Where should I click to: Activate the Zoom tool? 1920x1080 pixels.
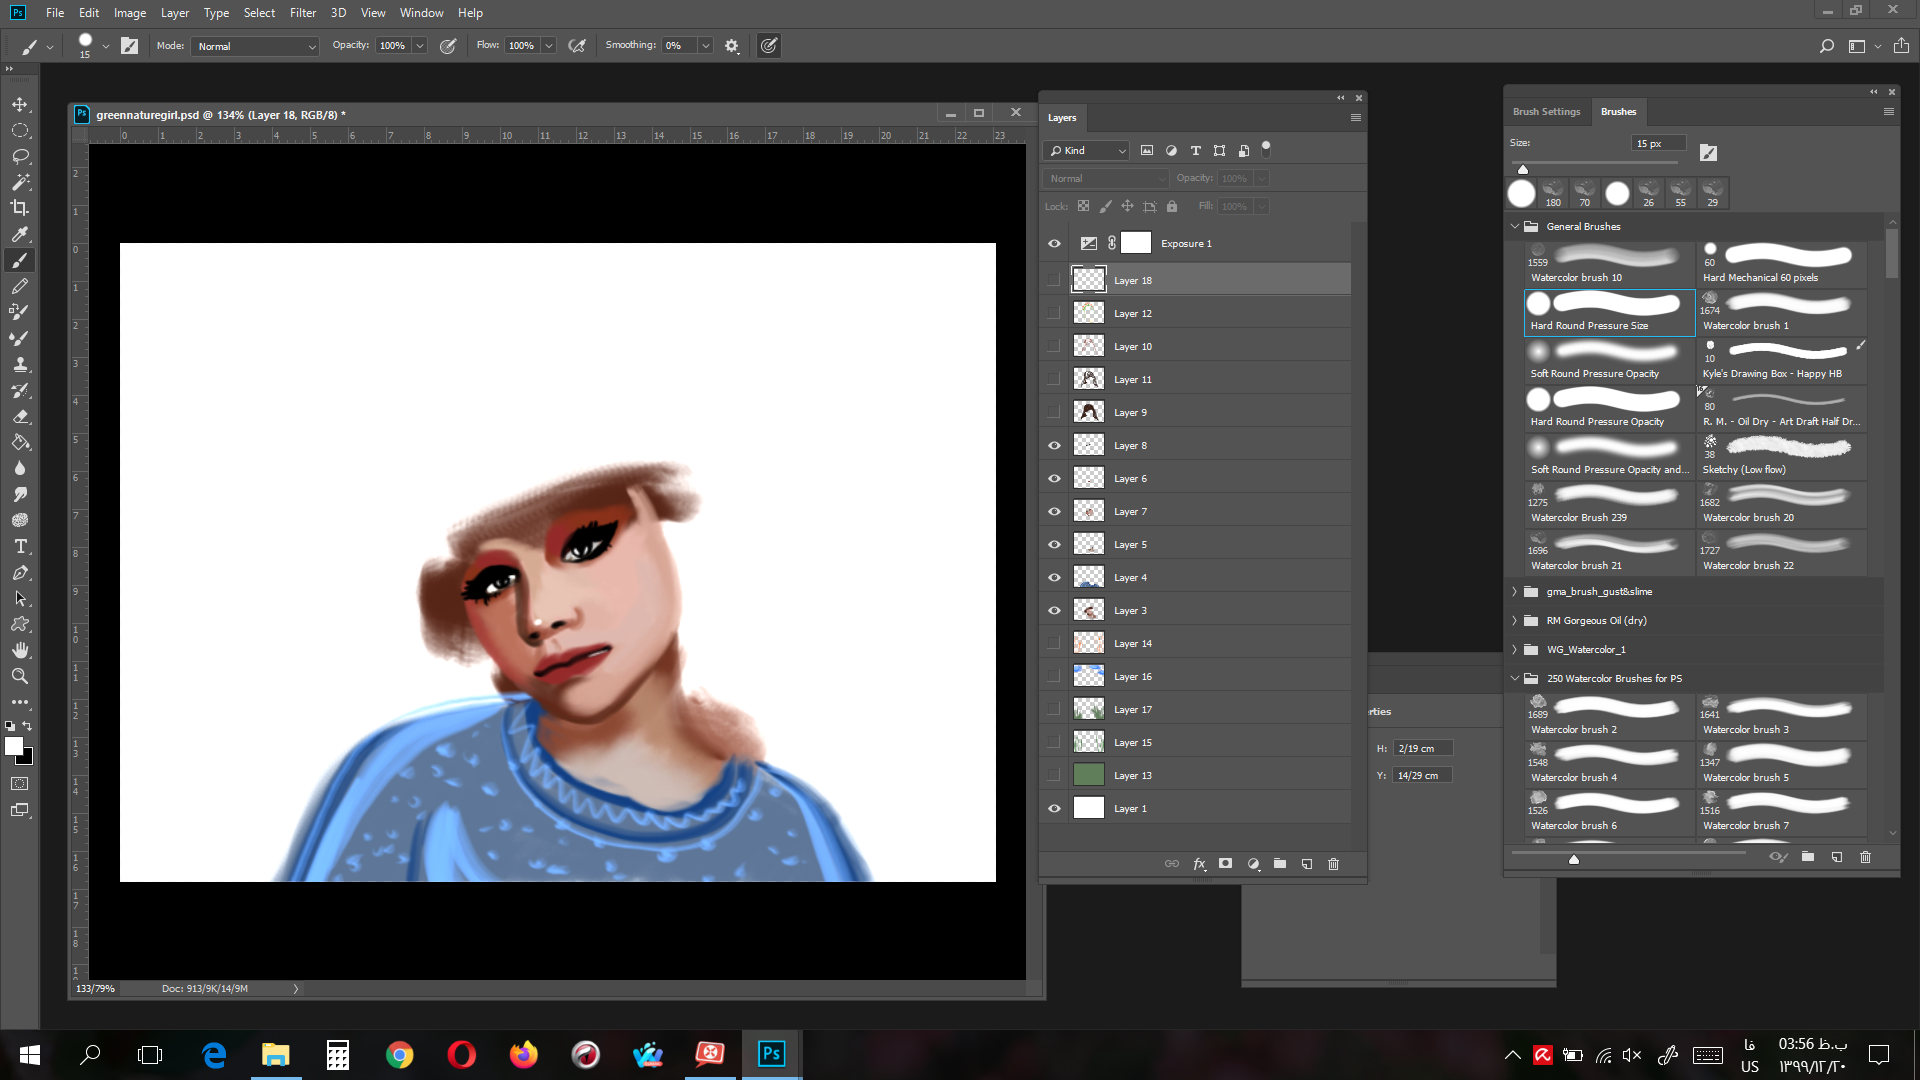(x=20, y=676)
